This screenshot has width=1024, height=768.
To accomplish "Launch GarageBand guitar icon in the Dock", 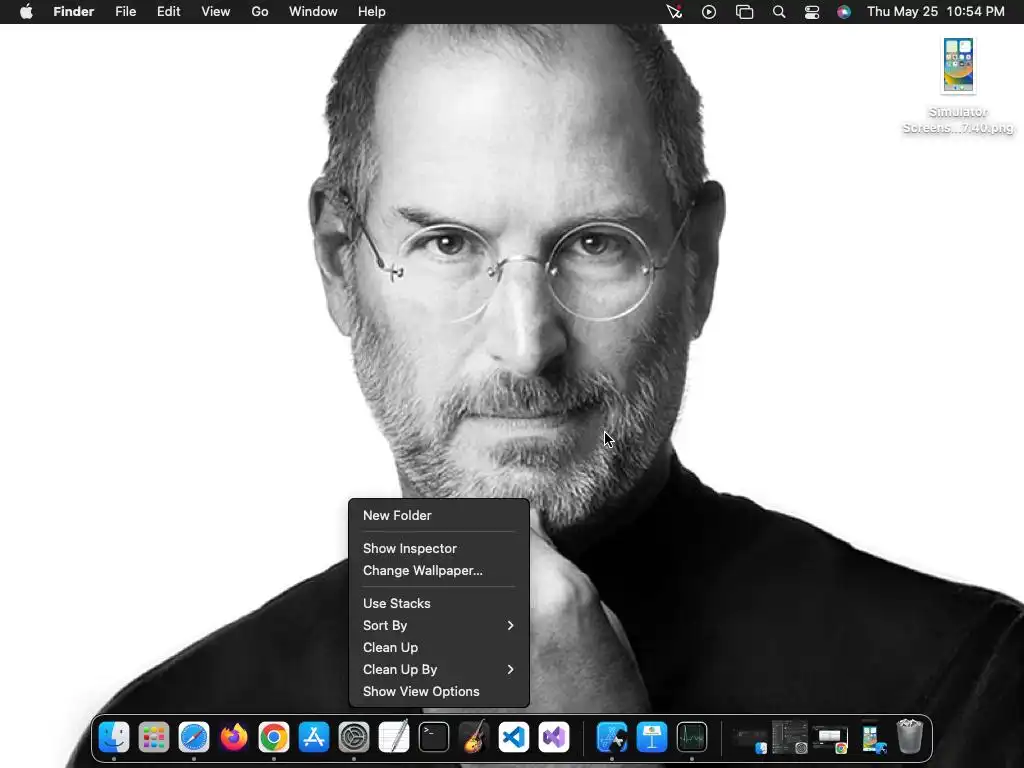I will point(474,737).
